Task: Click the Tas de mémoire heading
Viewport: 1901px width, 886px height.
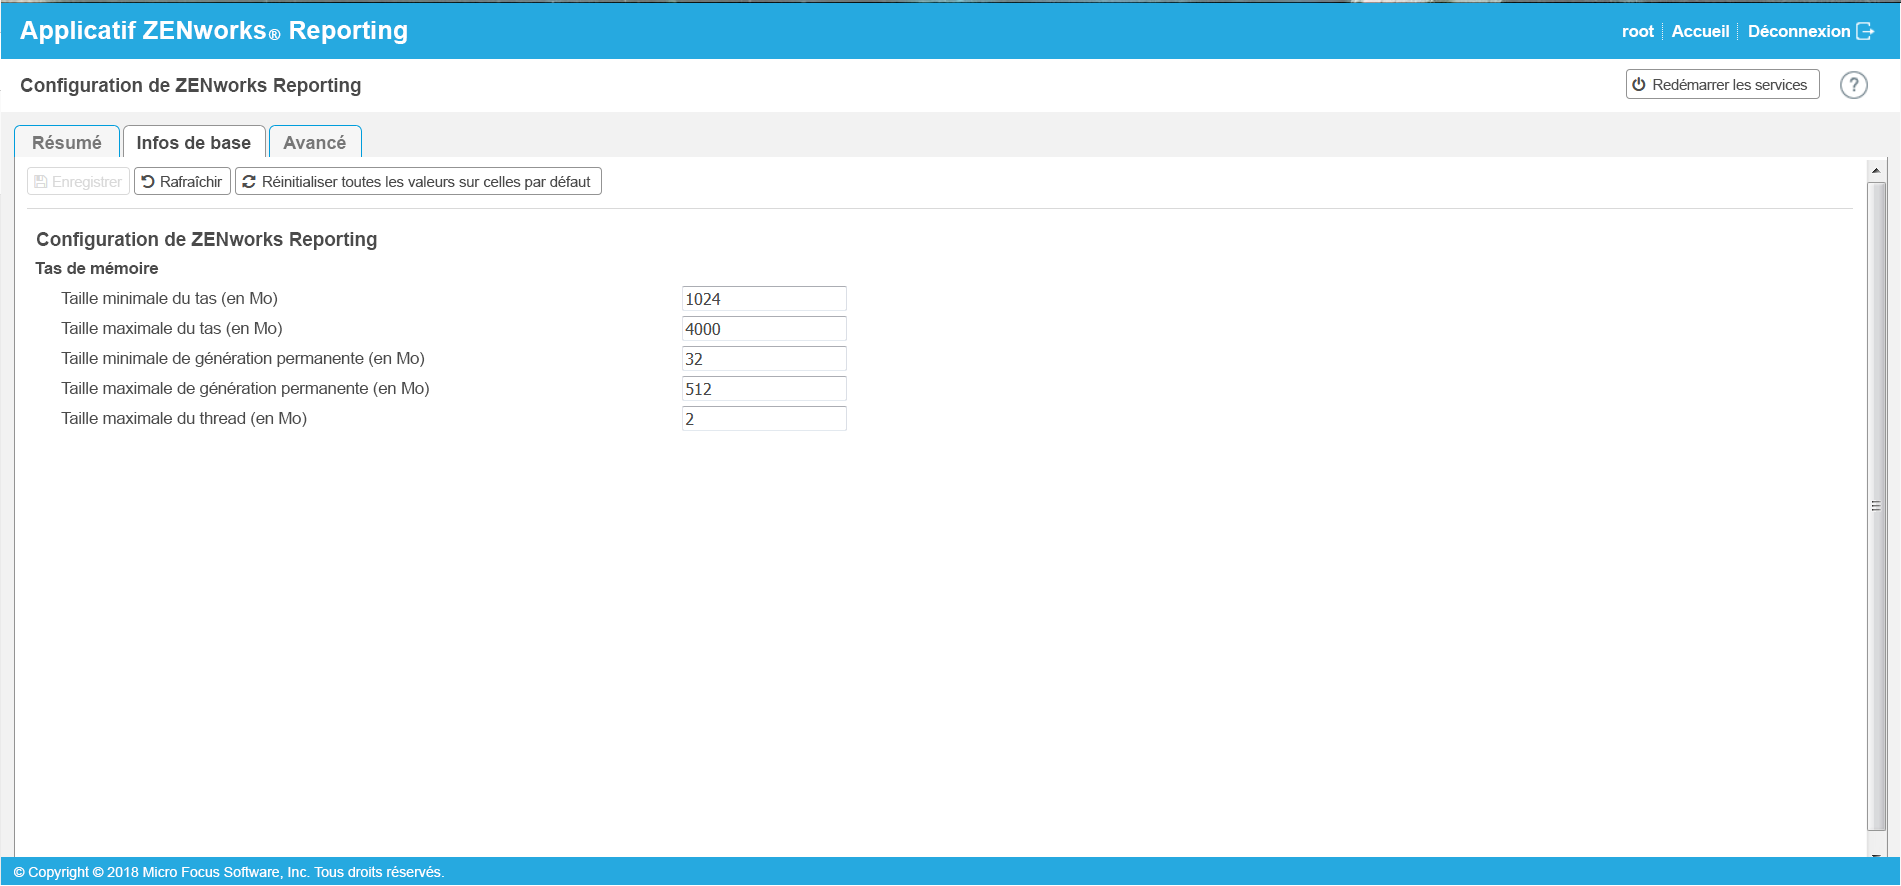Action: click(x=97, y=268)
